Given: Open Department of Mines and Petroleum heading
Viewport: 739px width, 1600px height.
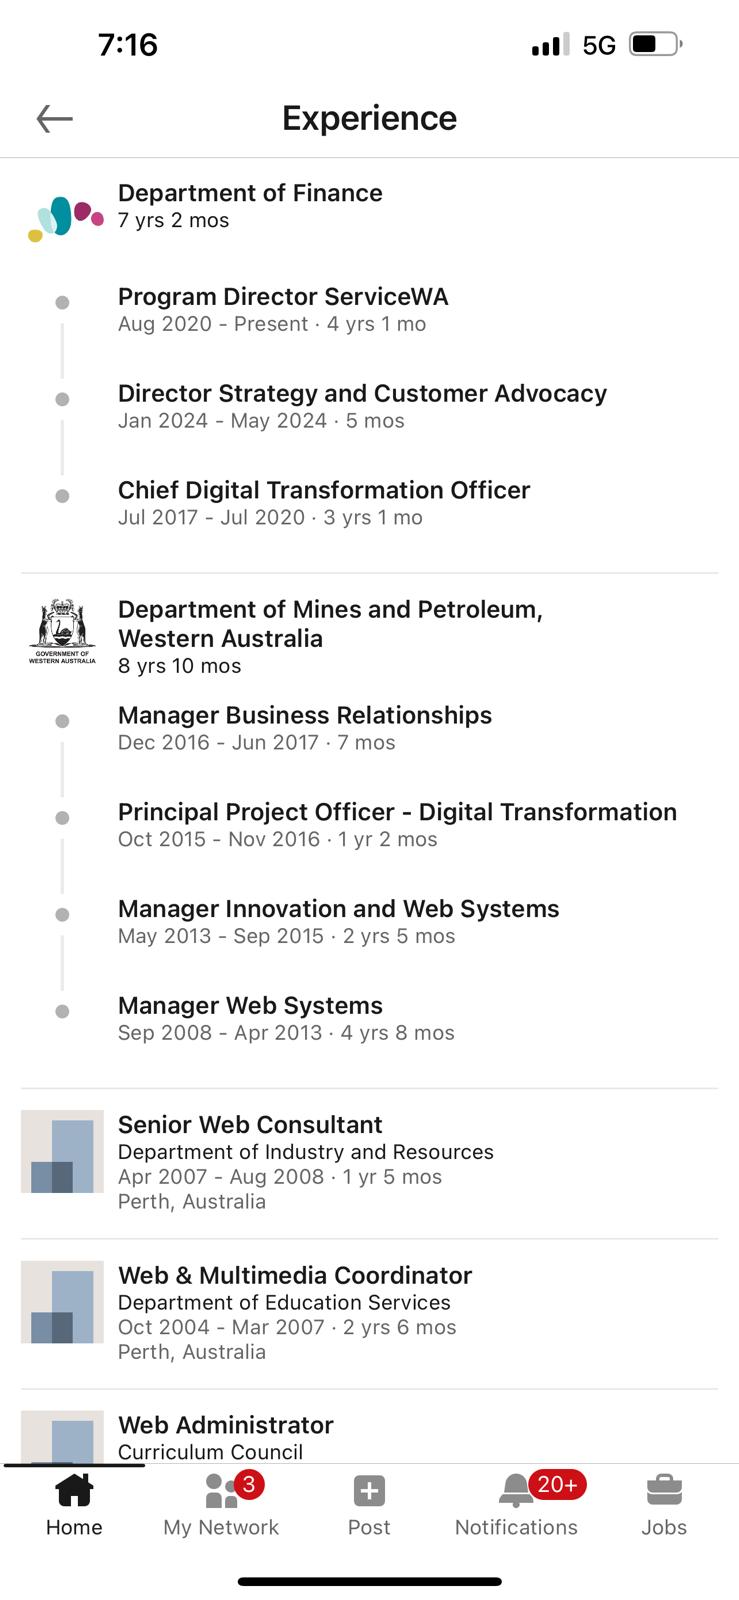Looking at the screenshot, I should pos(330,623).
